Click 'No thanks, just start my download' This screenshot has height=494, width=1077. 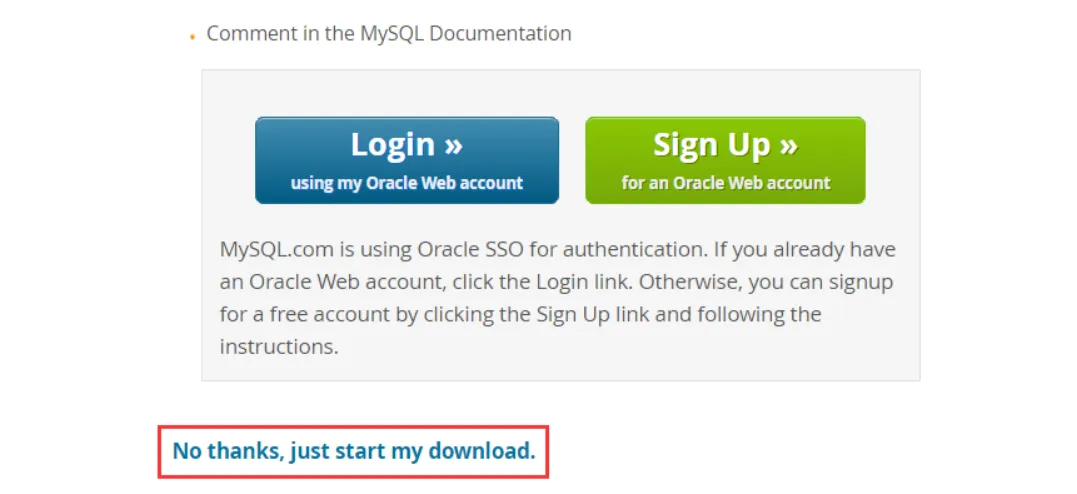(x=353, y=451)
